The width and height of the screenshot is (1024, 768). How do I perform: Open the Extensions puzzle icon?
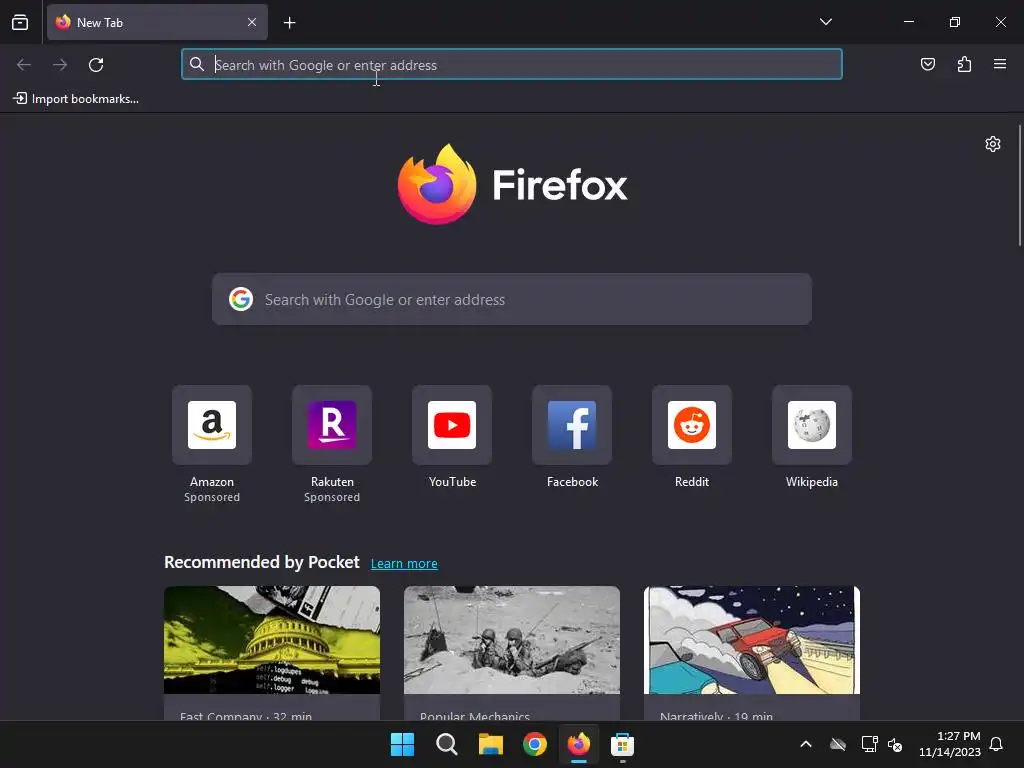pos(964,64)
